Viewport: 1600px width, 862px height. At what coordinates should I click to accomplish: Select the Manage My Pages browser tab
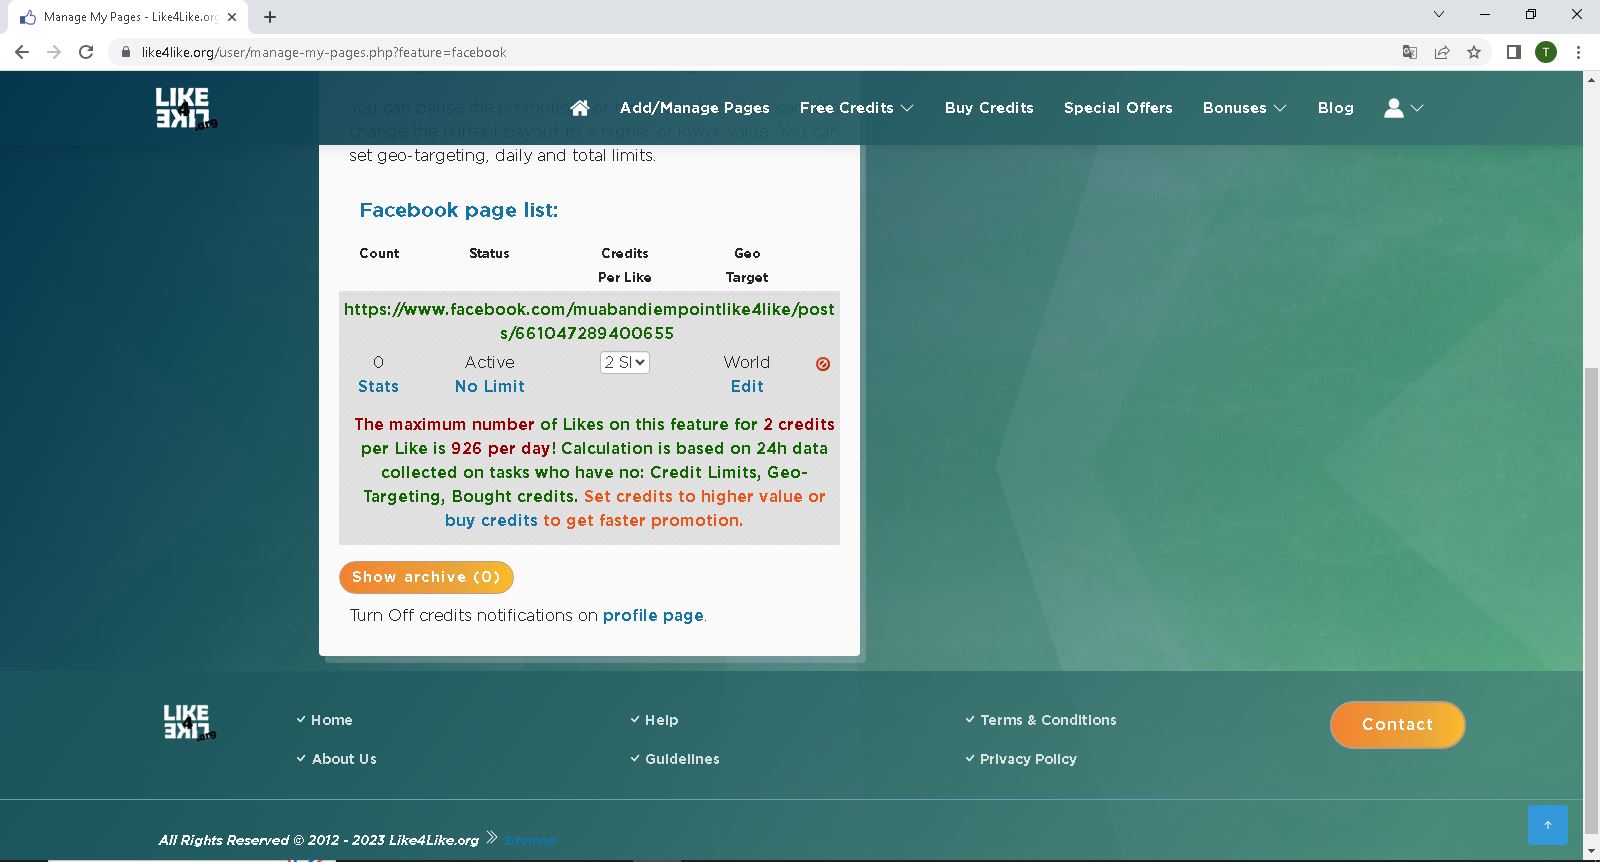(x=128, y=17)
